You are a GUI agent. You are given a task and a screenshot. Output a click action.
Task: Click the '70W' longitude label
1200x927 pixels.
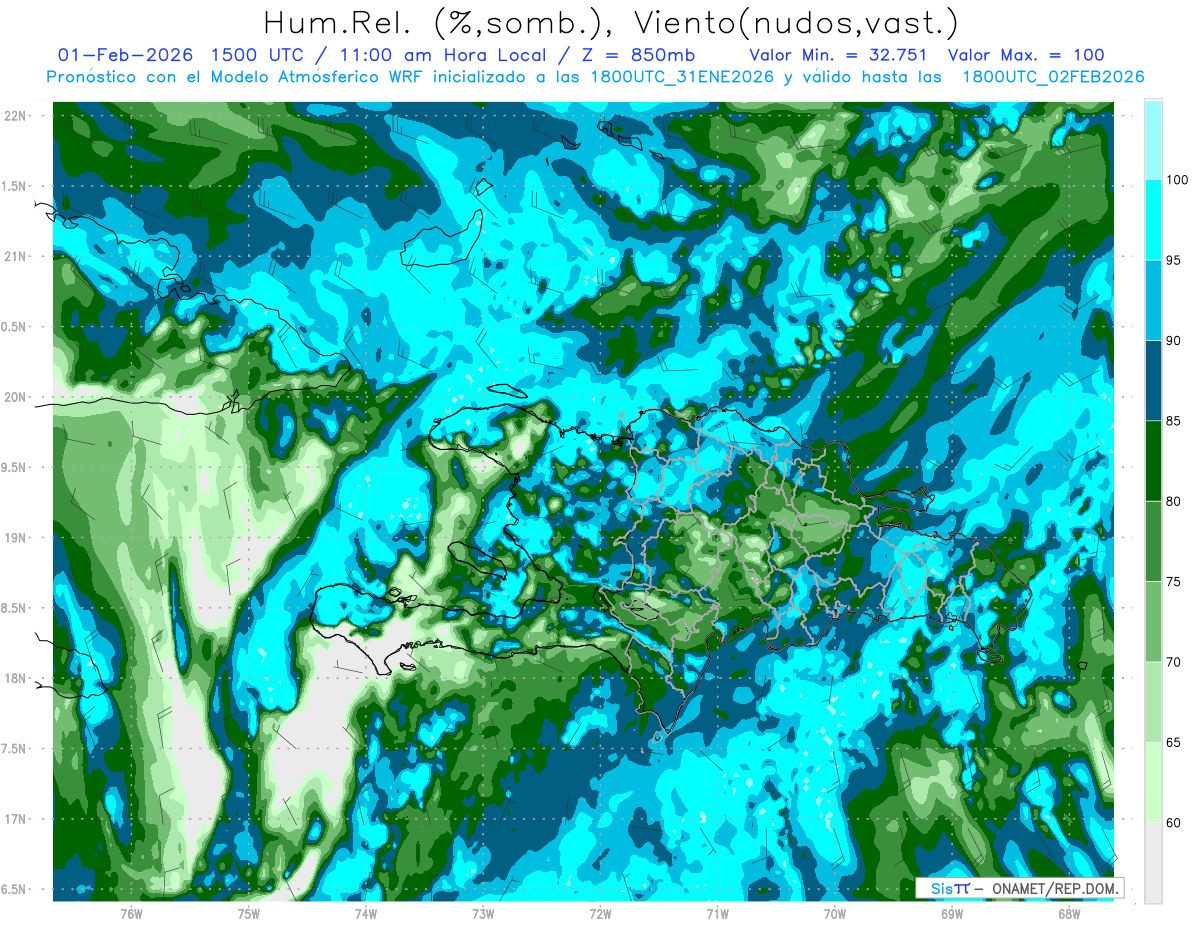click(835, 913)
